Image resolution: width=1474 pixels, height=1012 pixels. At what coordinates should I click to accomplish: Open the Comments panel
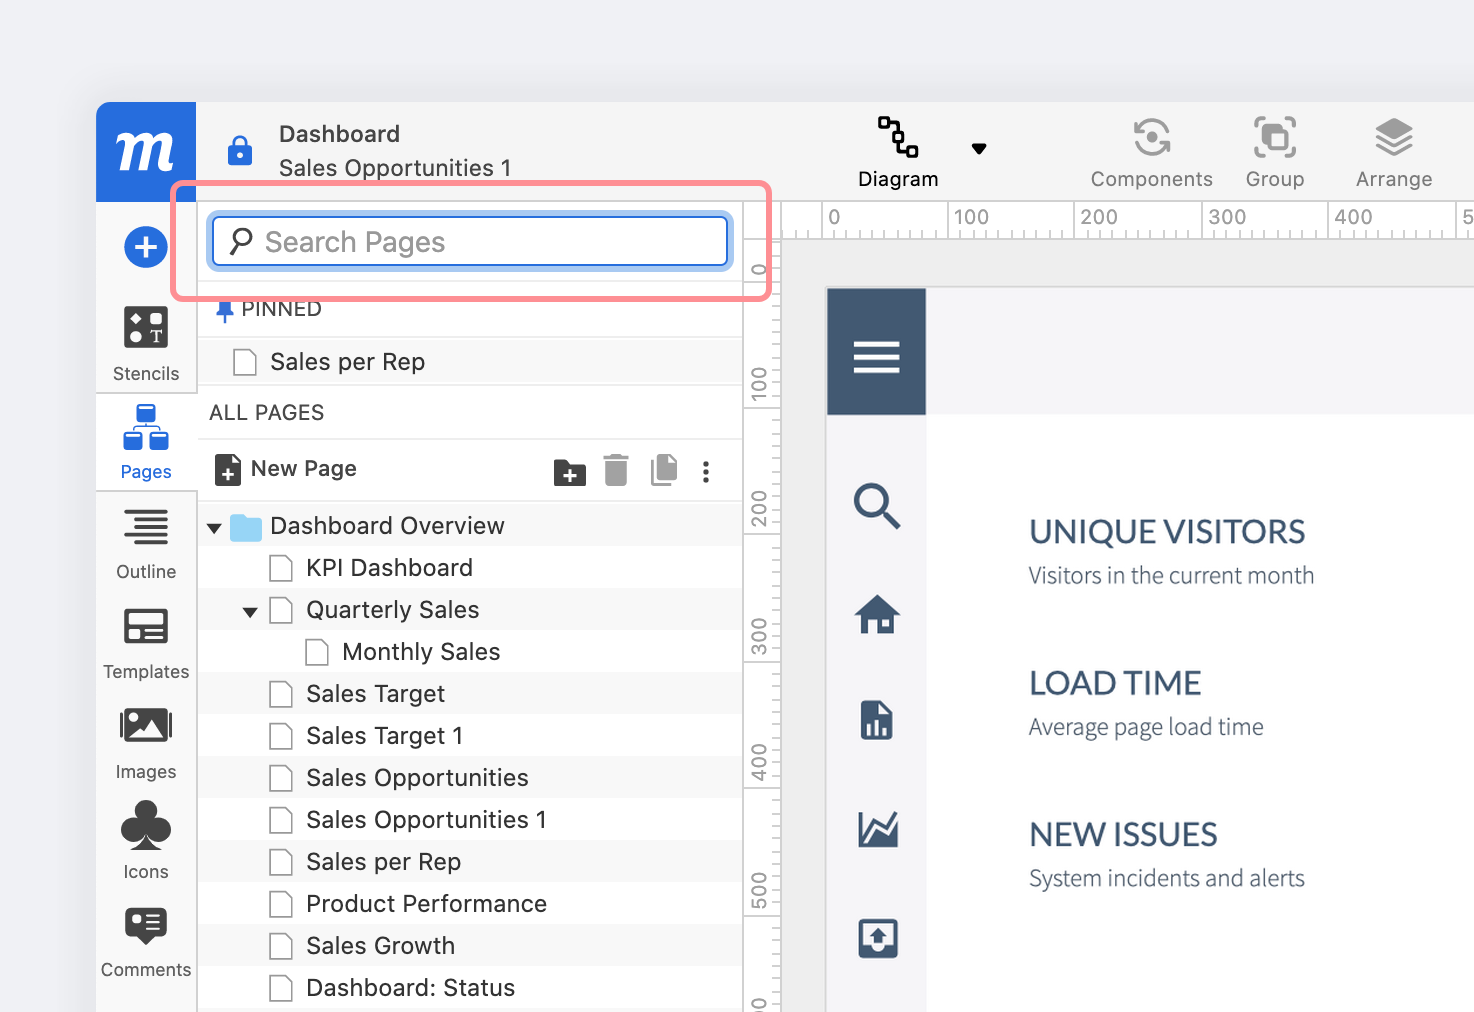click(x=146, y=941)
